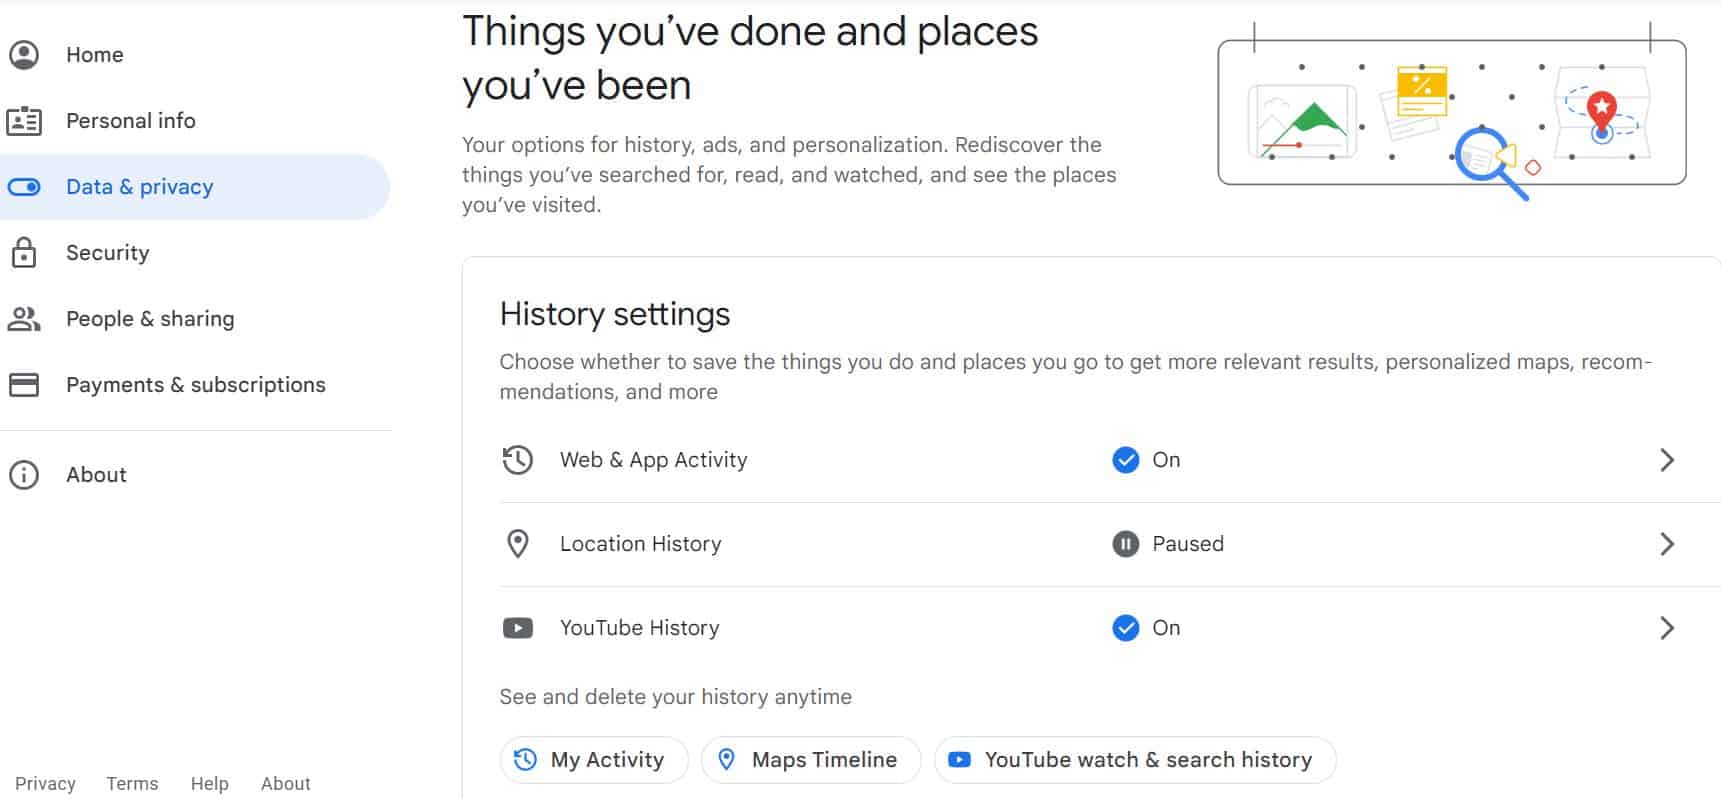Image resolution: width=1721 pixels, height=799 pixels.
Task: Click the Location History pin icon
Action: pyautogui.click(x=518, y=544)
